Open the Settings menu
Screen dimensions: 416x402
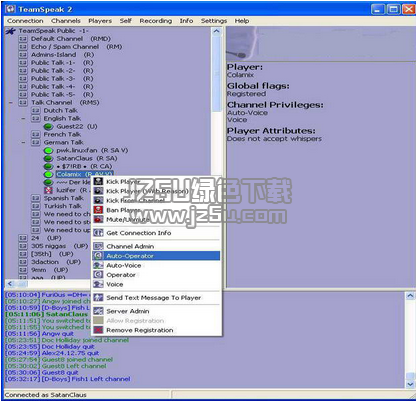point(214,21)
